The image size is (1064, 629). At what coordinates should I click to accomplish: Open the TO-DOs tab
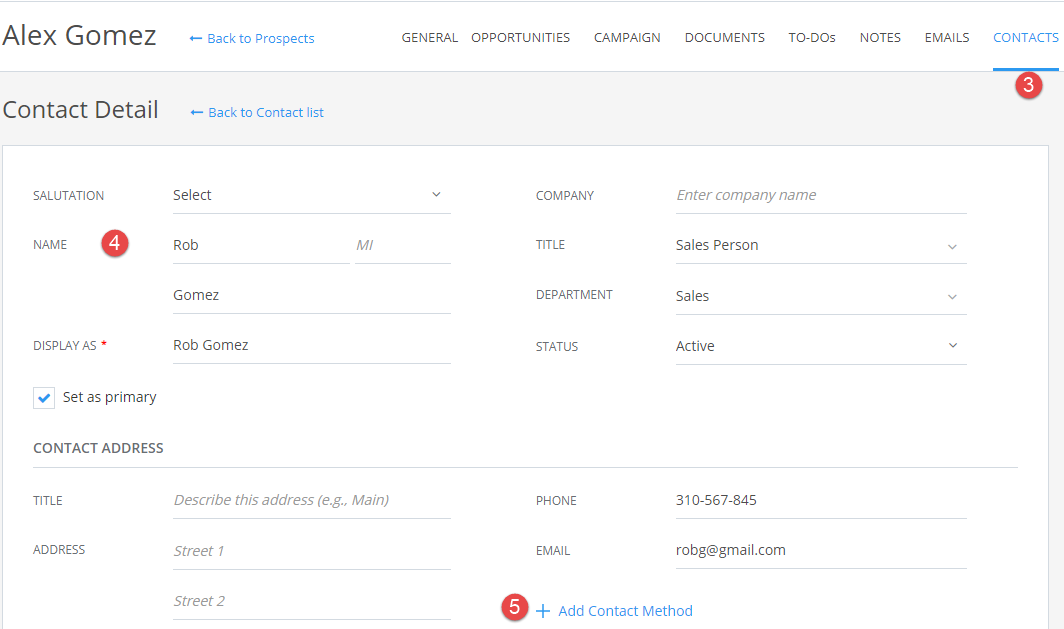pyautogui.click(x=812, y=38)
